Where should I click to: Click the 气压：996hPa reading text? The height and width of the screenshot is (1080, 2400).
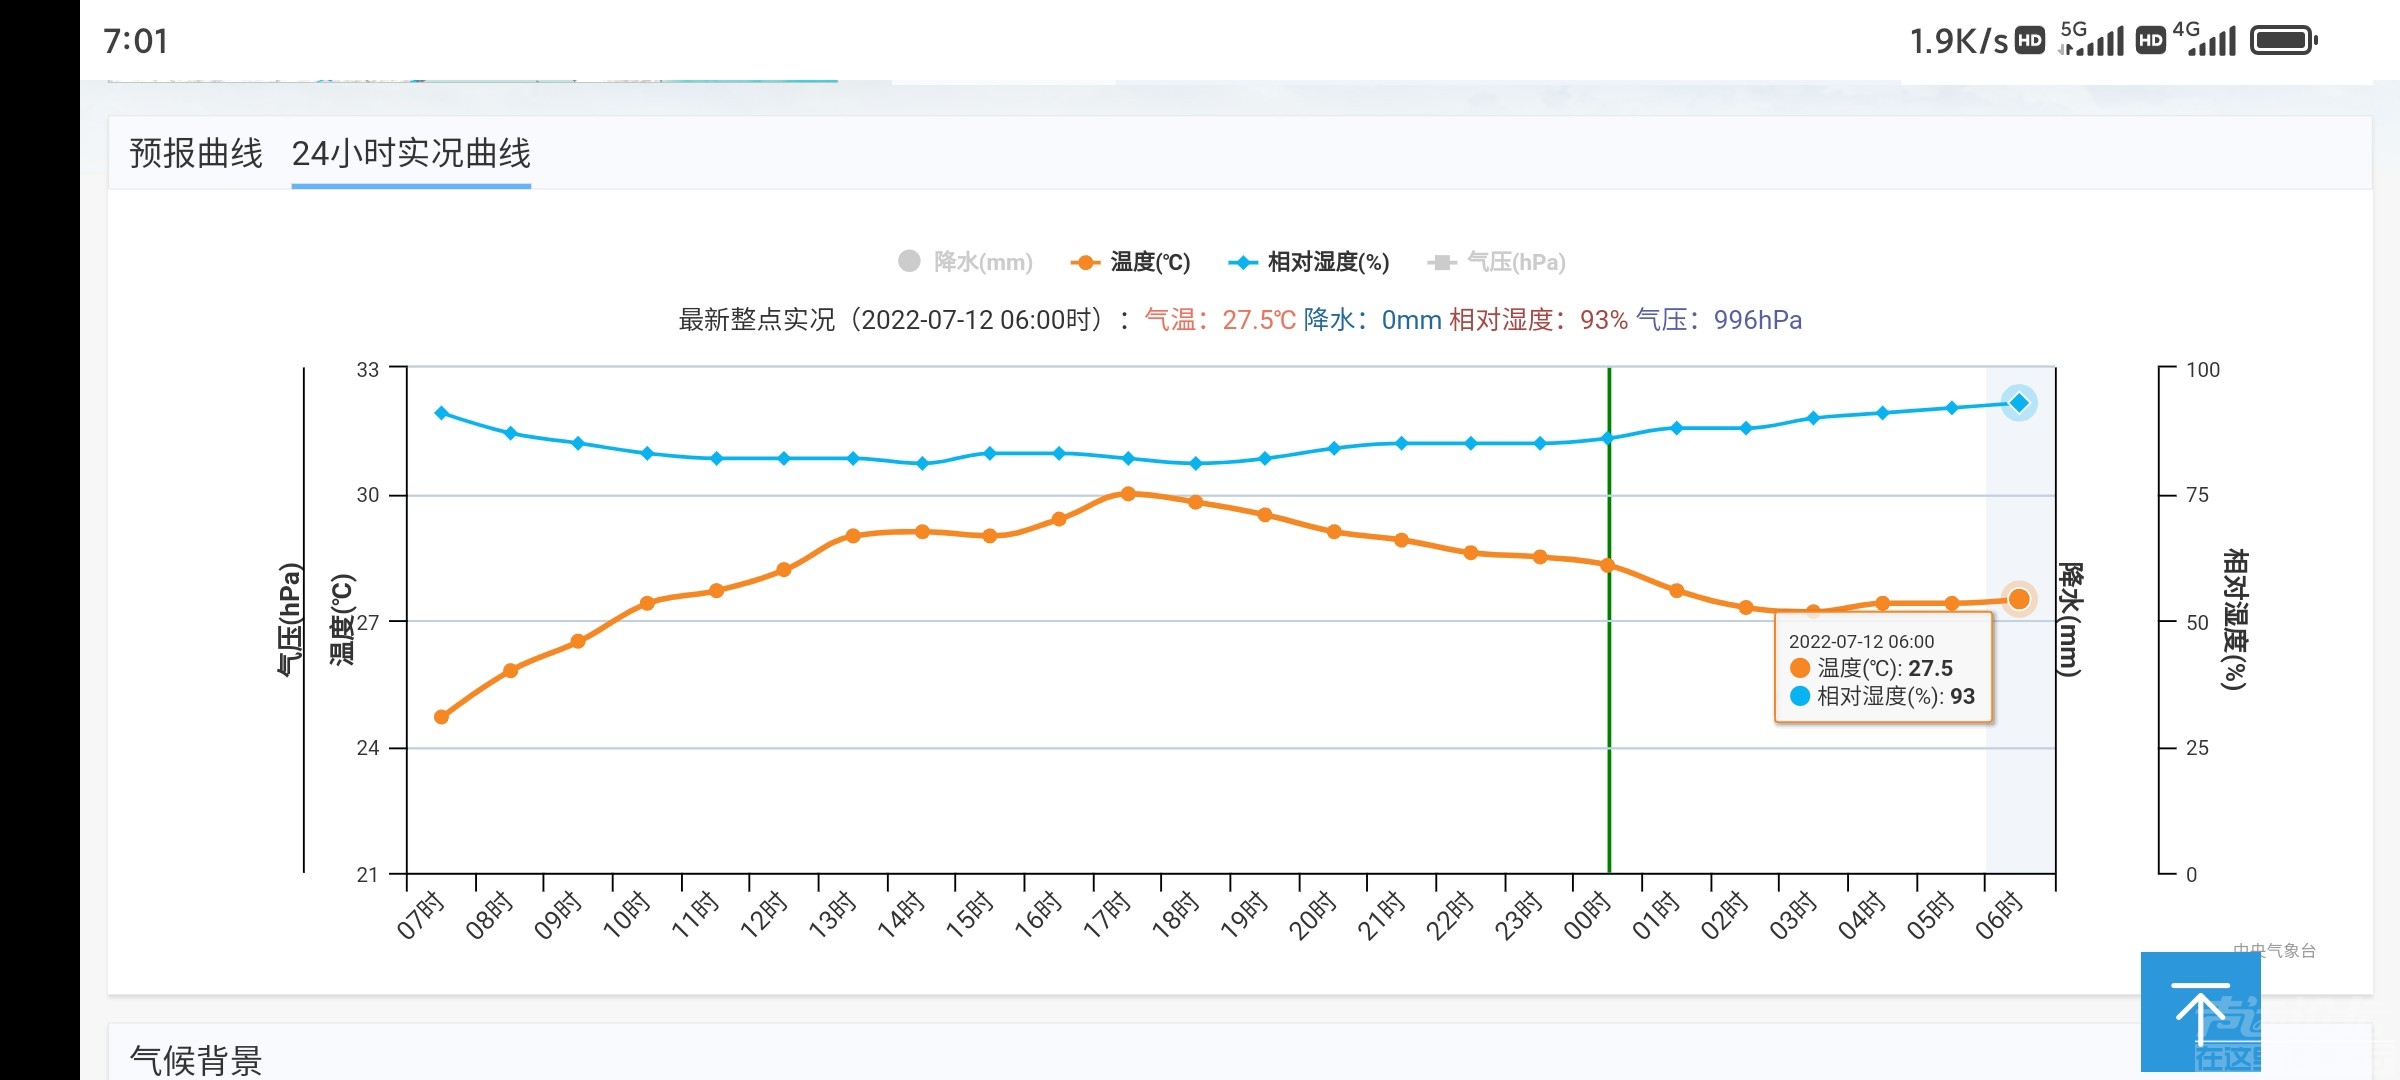(1719, 320)
